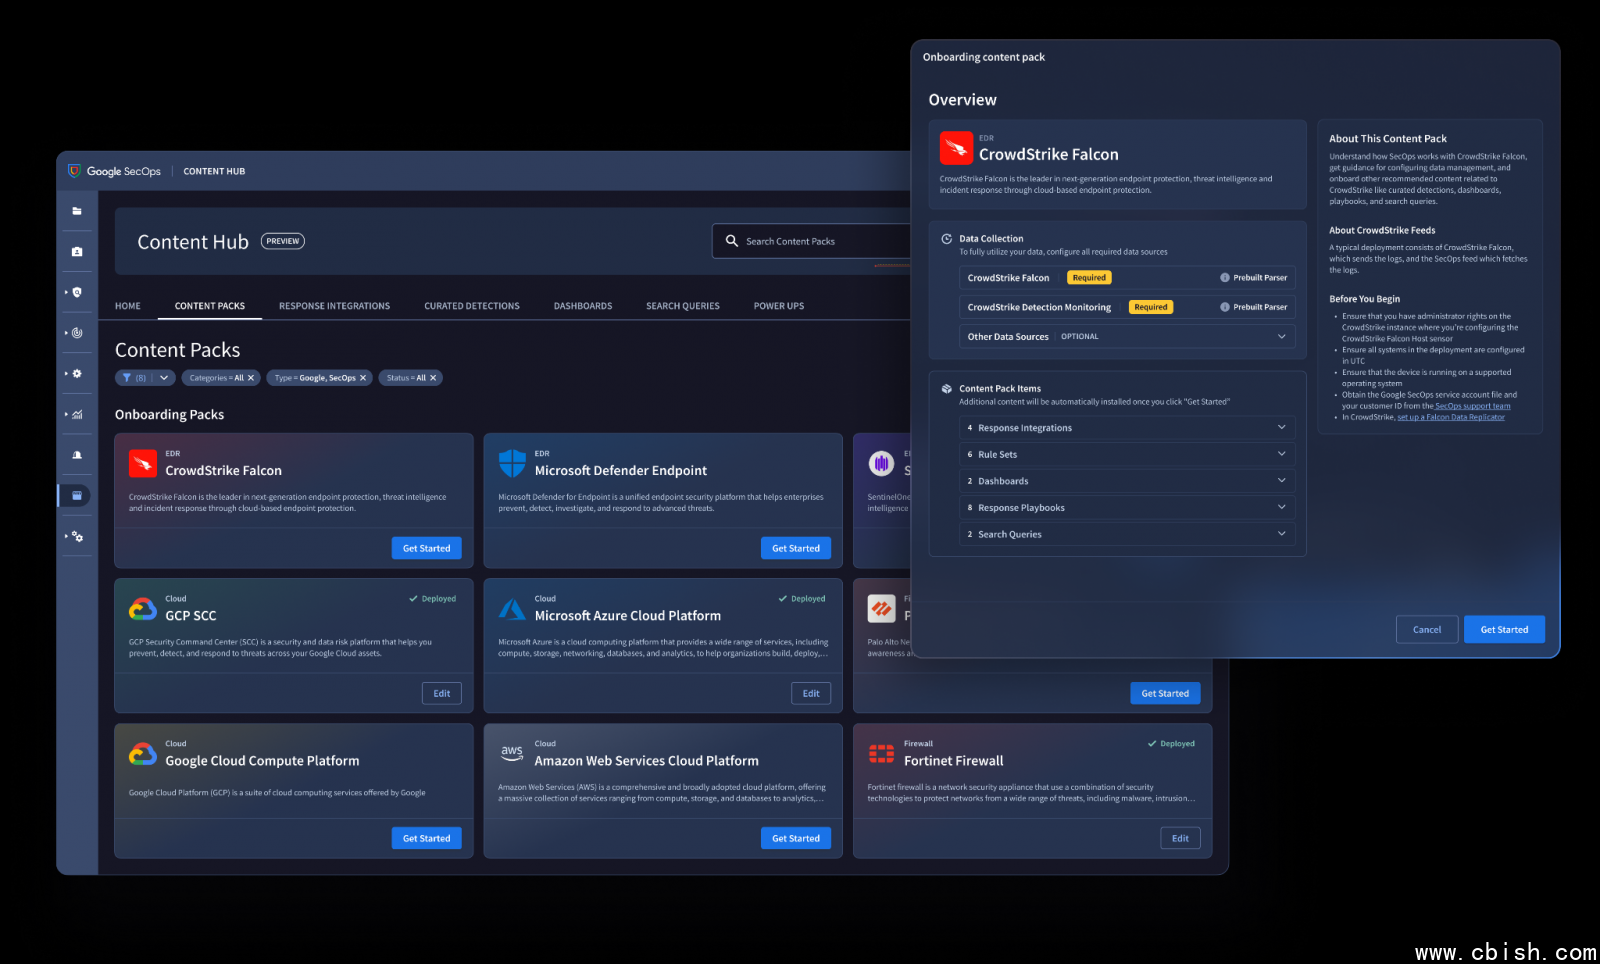This screenshot has width=1600, height=964.
Task: Click Get Started on Microsoft Defender Endpoint
Action: [x=796, y=548]
